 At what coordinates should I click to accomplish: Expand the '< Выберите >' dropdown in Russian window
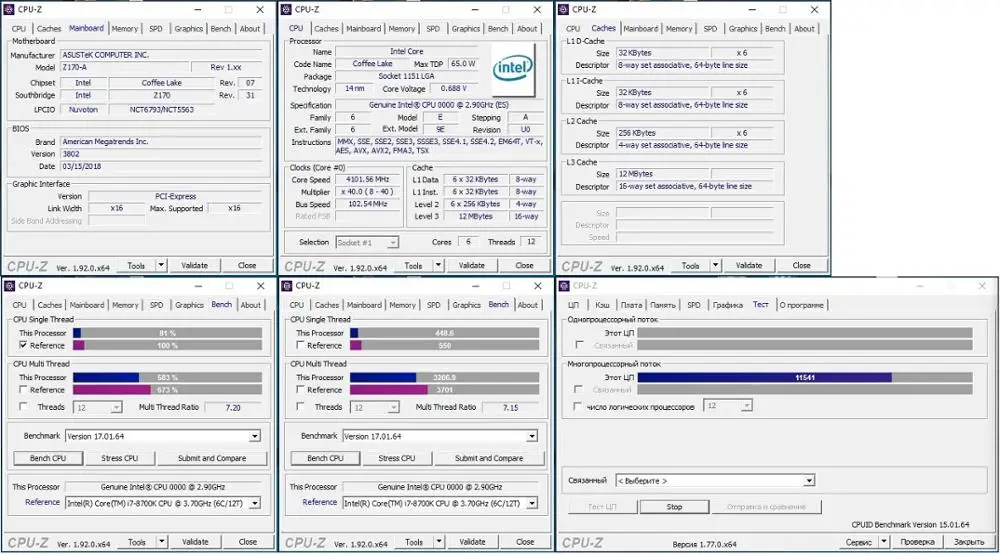[809, 480]
